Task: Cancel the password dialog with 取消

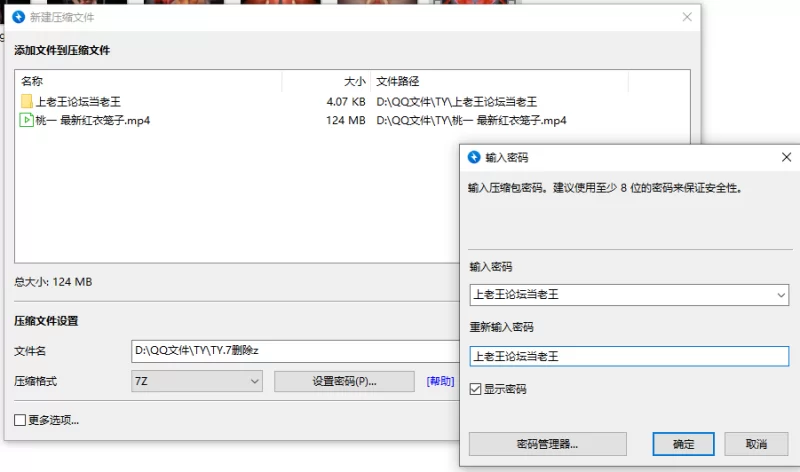Action: coord(756,444)
